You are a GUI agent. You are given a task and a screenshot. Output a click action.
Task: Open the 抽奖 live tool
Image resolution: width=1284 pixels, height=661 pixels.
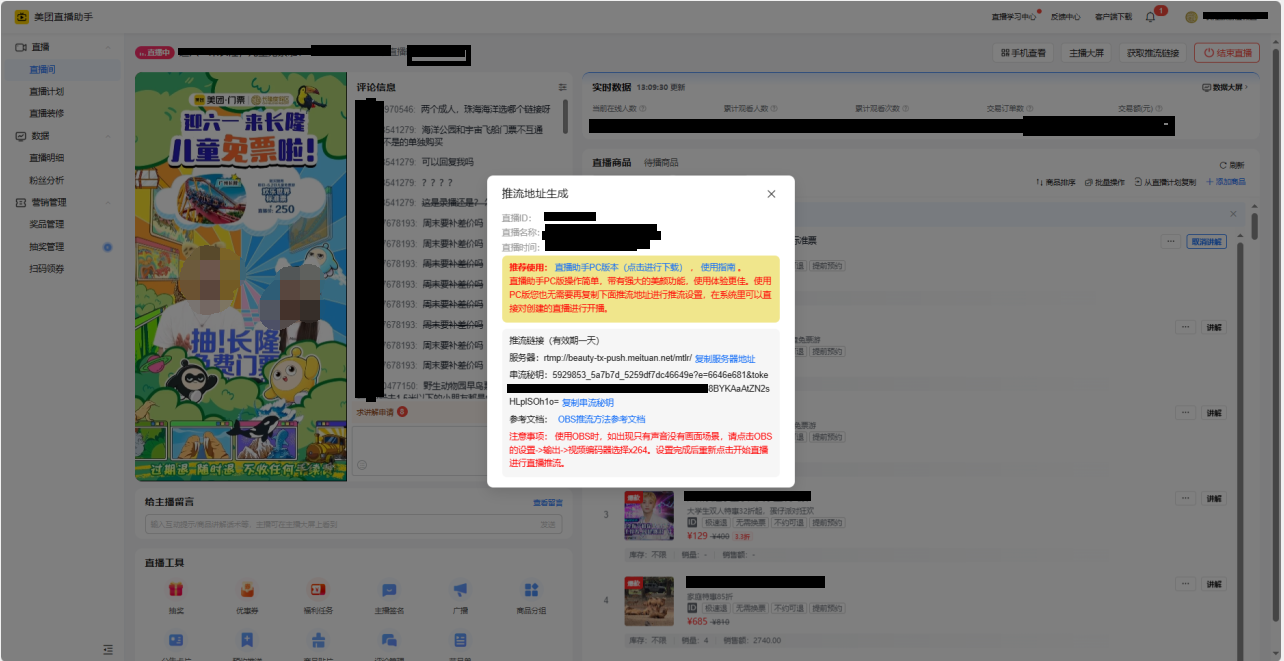176,597
